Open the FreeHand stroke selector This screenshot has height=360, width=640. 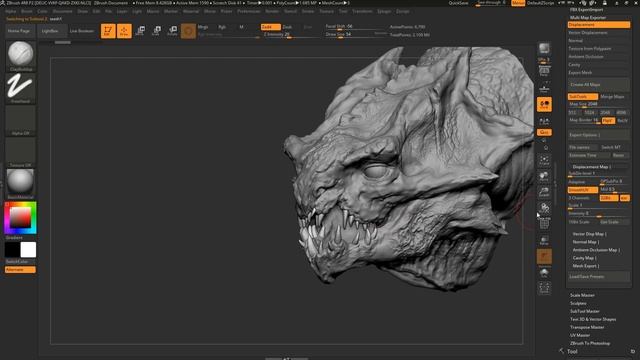tap(20, 88)
